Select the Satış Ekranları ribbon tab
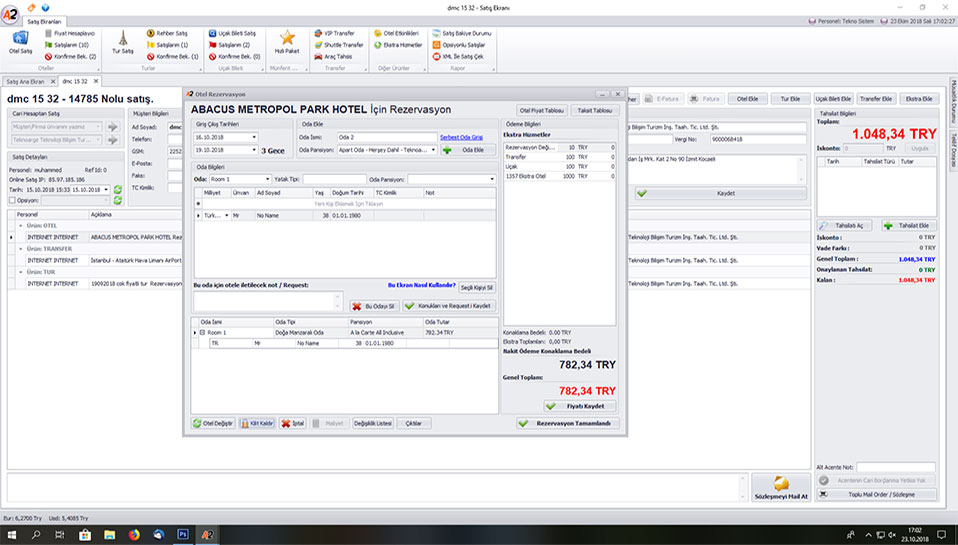The image size is (958, 545). pos(45,21)
